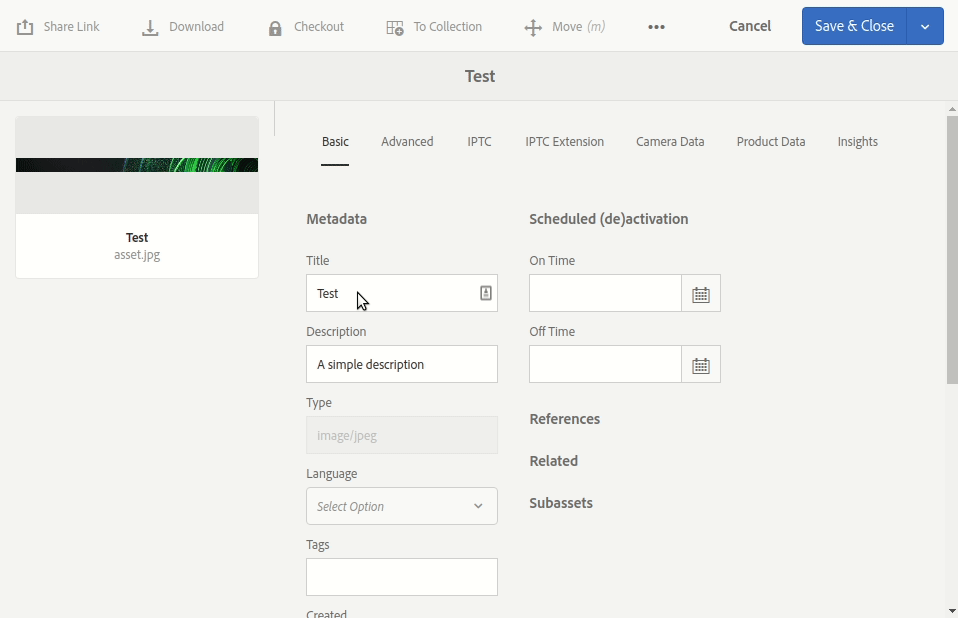Open the On Time calendar picker
Screen dimensions: 958x618
point(701,293)
